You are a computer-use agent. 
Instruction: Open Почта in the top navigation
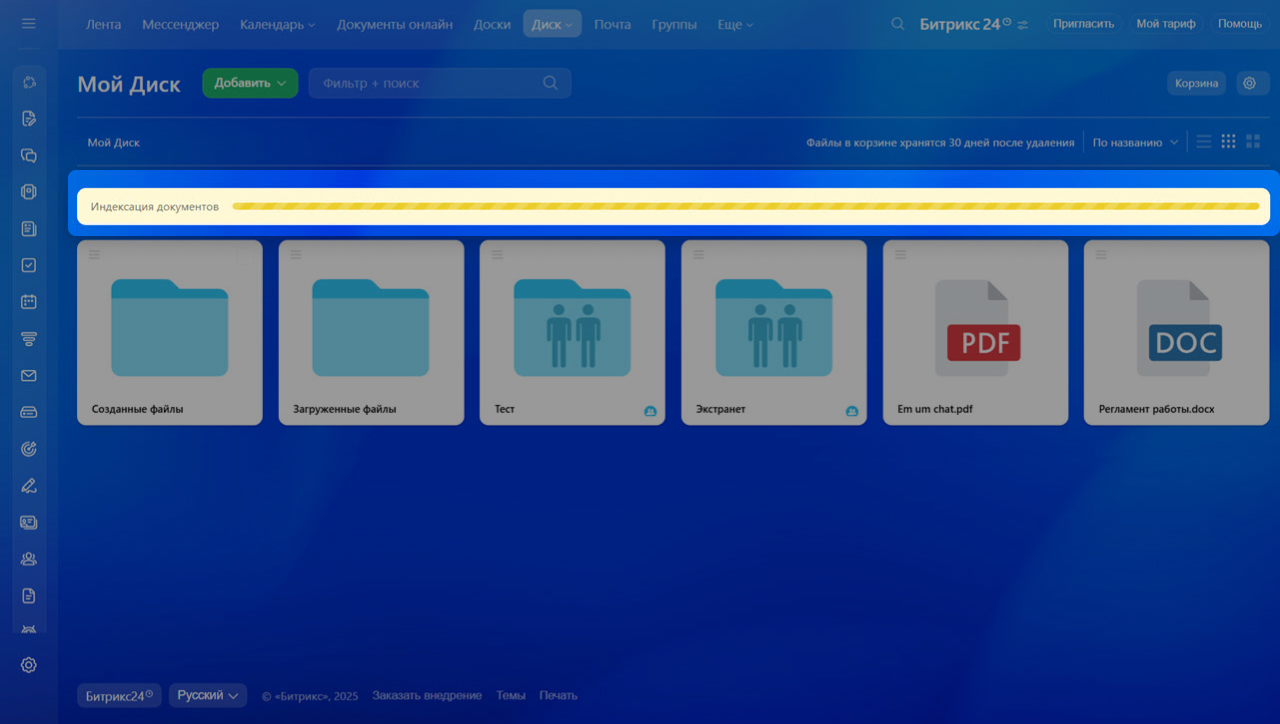pyautogui.click(x=612, y=24)
